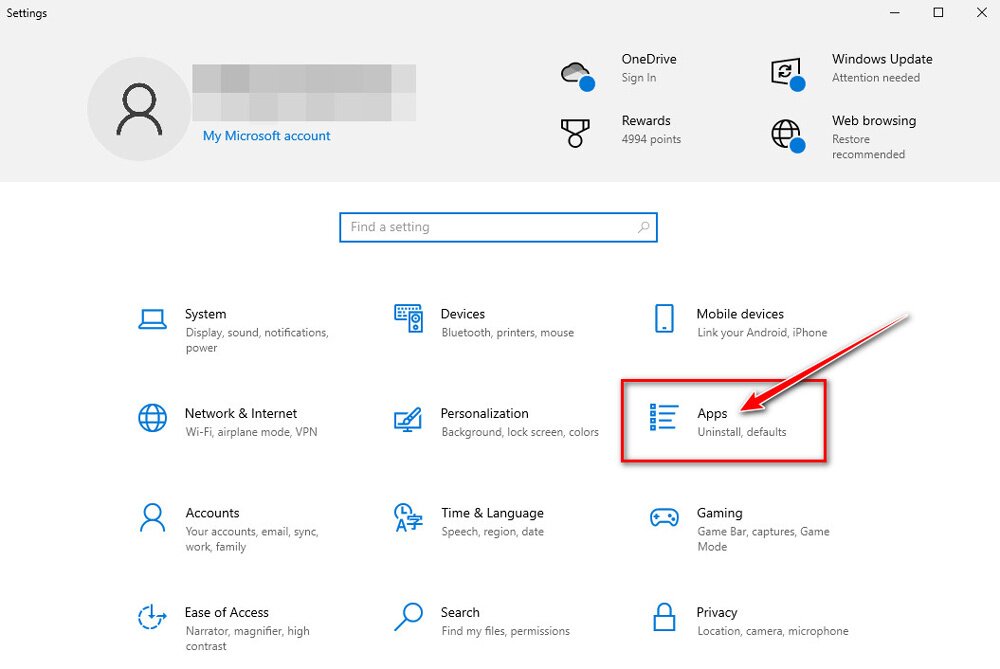The image size is (1000, 669).
Task: Open the Windows Update sync icon
Action: [788, 74]
